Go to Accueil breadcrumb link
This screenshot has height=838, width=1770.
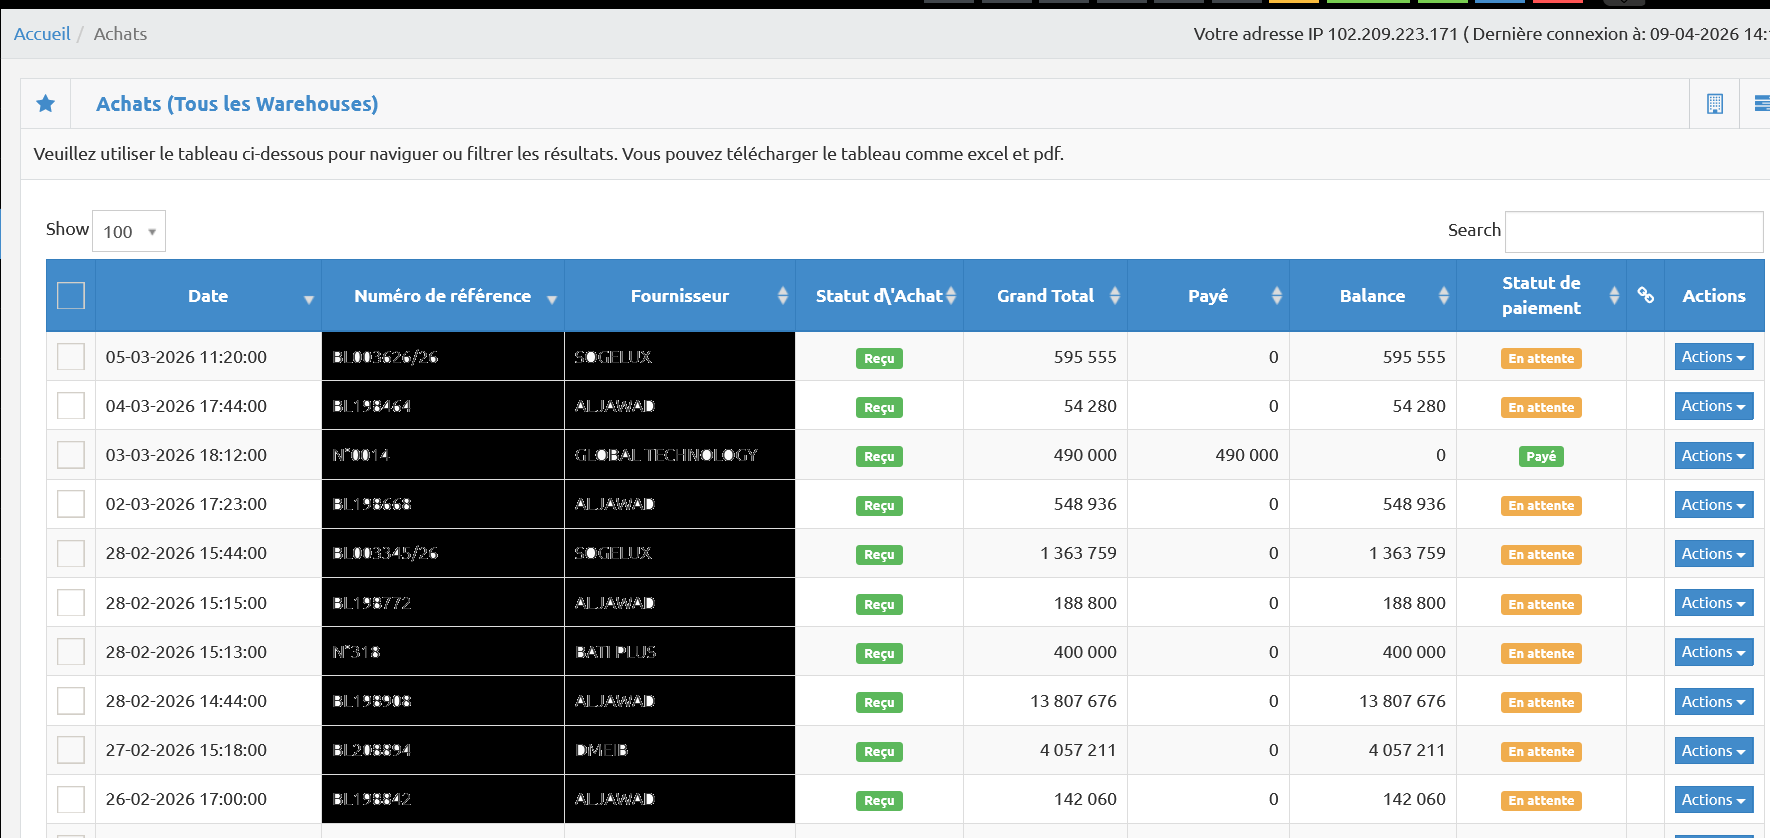(x=42, y=34)
